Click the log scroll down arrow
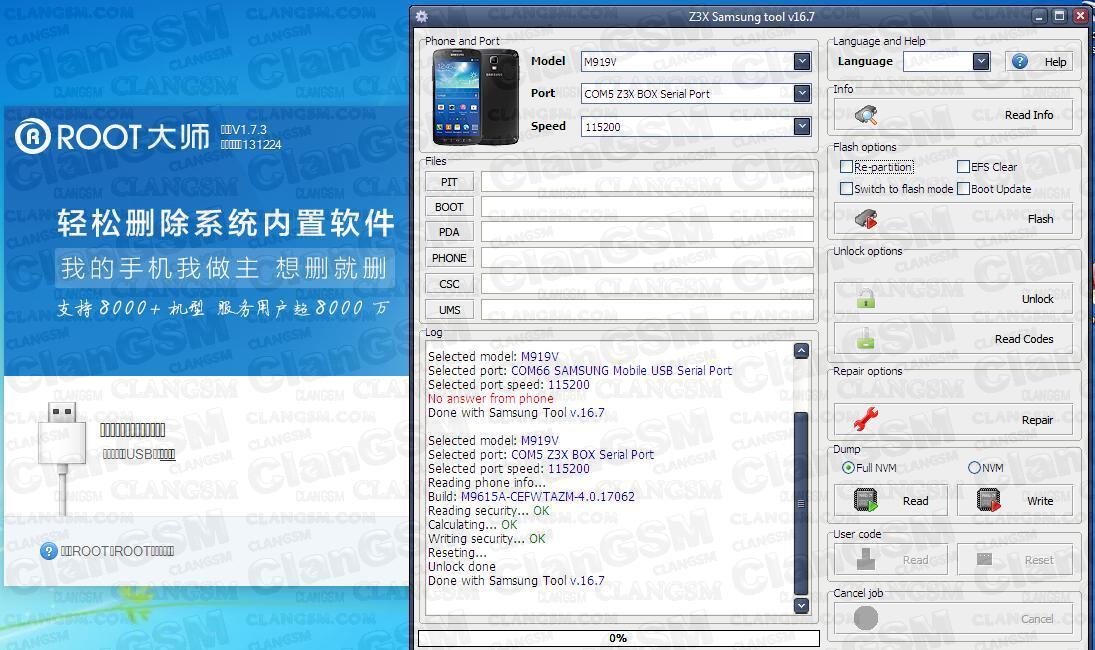1095x650 pixels. click(x=801, y=605)
